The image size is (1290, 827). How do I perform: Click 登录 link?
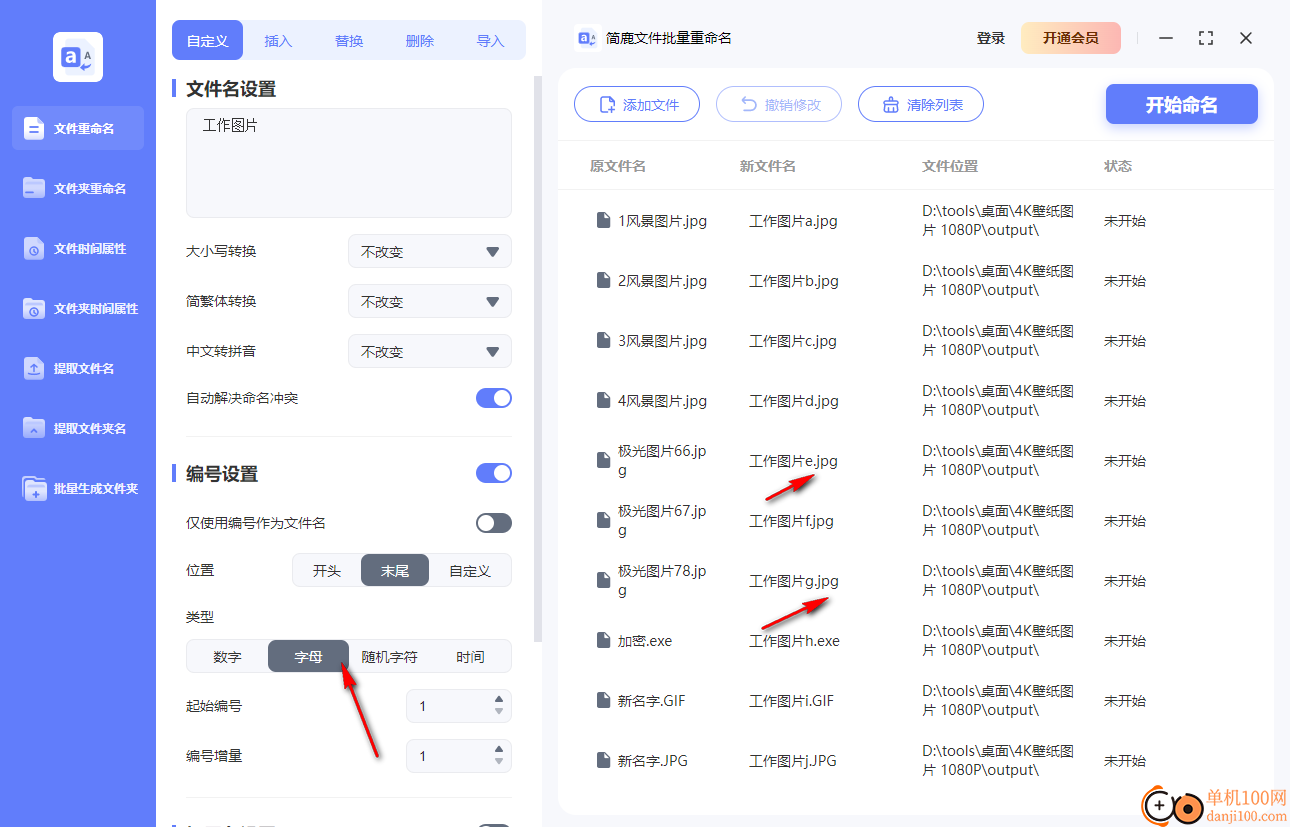tap(991, 38)
